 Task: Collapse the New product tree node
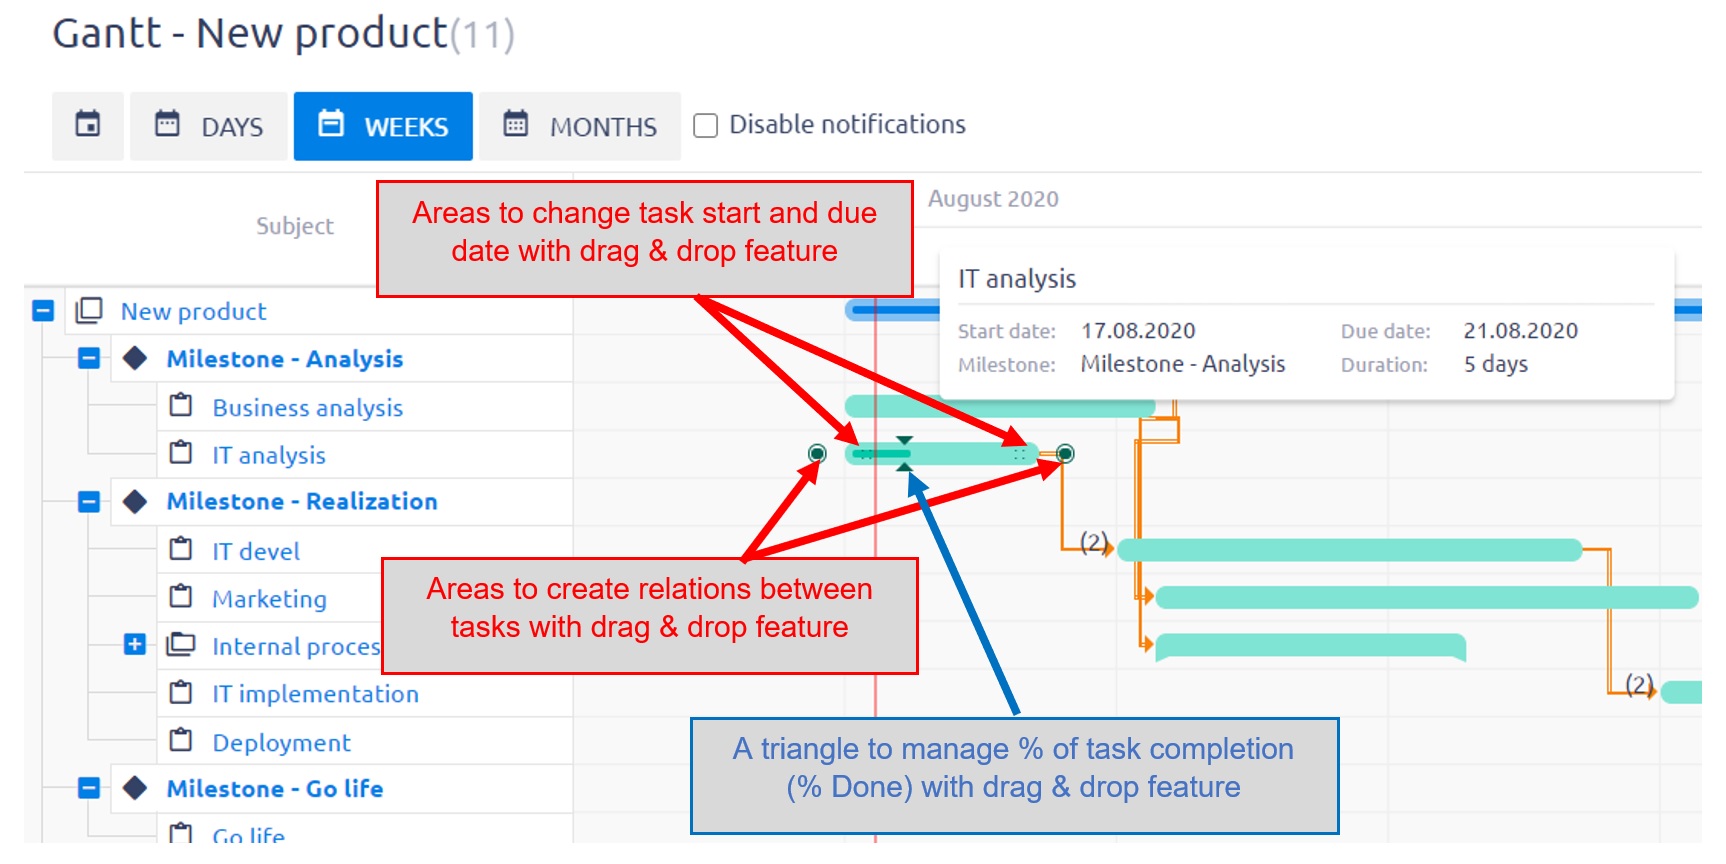(43, 310)
